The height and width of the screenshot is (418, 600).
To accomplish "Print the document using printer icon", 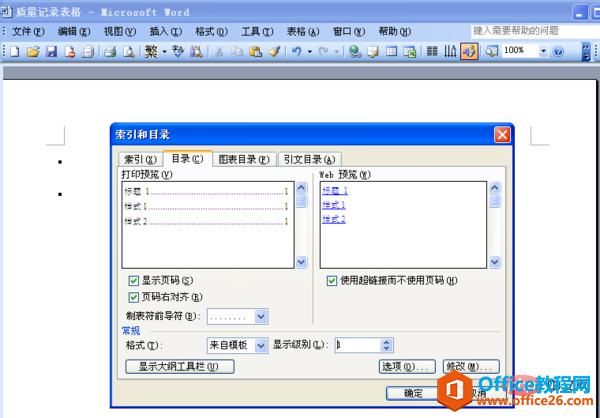I will coord(110,51).
